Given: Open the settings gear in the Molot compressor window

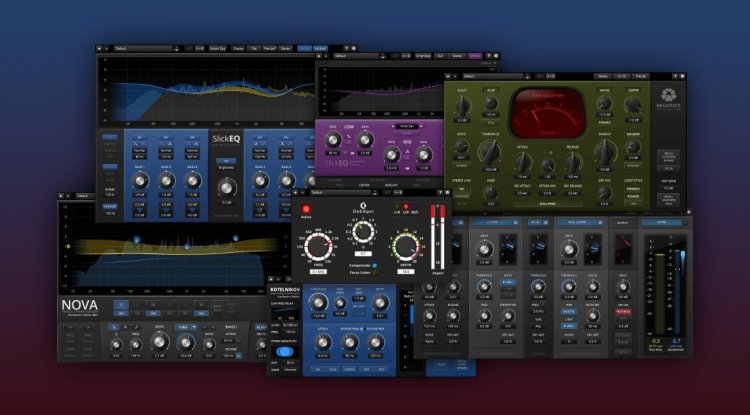Looking at the screenshot, I should [x=683, y=76].
